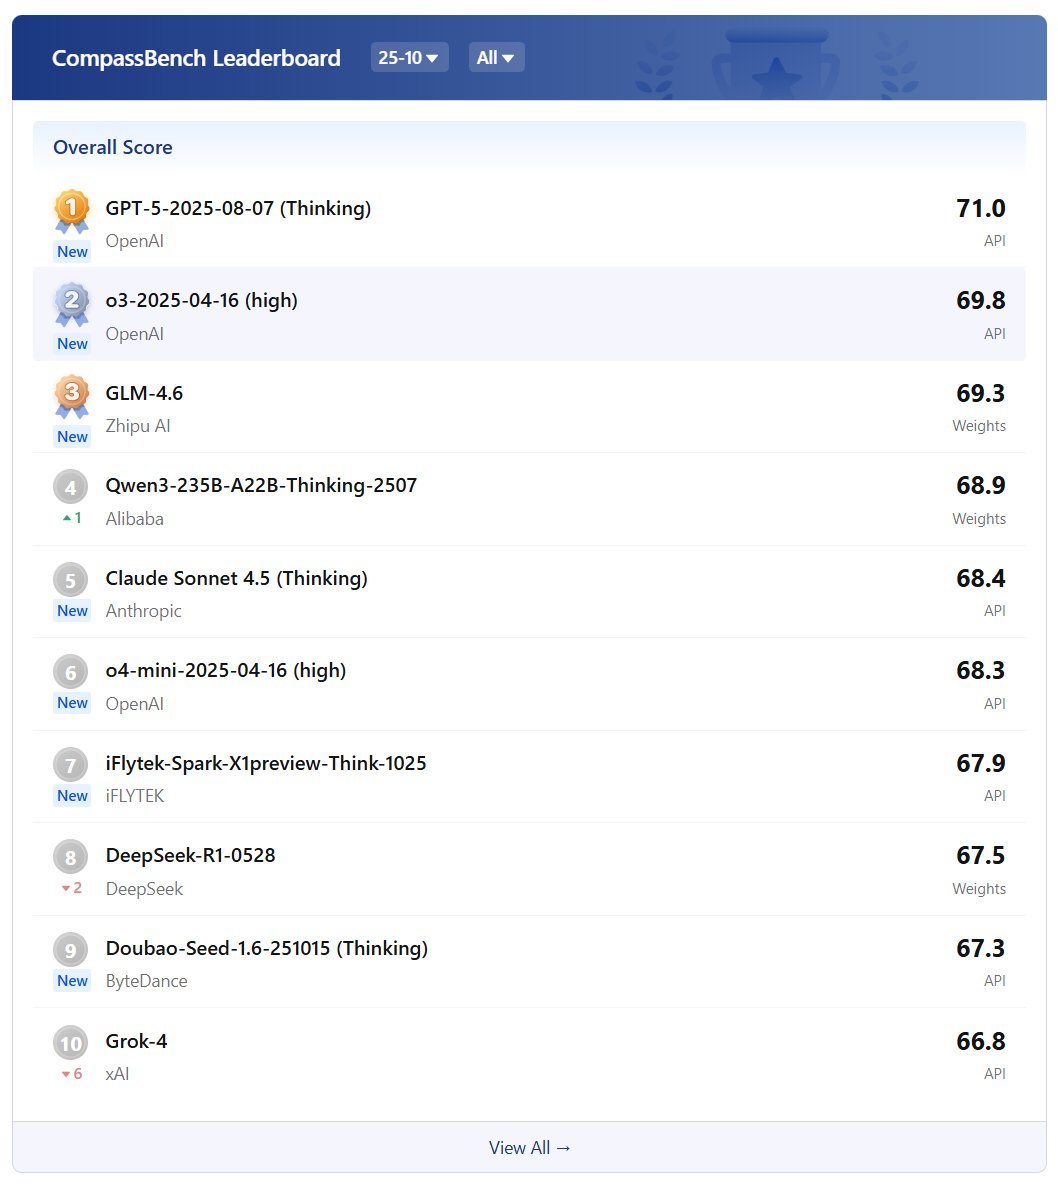
Task: Click the New tag beside ByteDance
Action: (x=73, y=981)
